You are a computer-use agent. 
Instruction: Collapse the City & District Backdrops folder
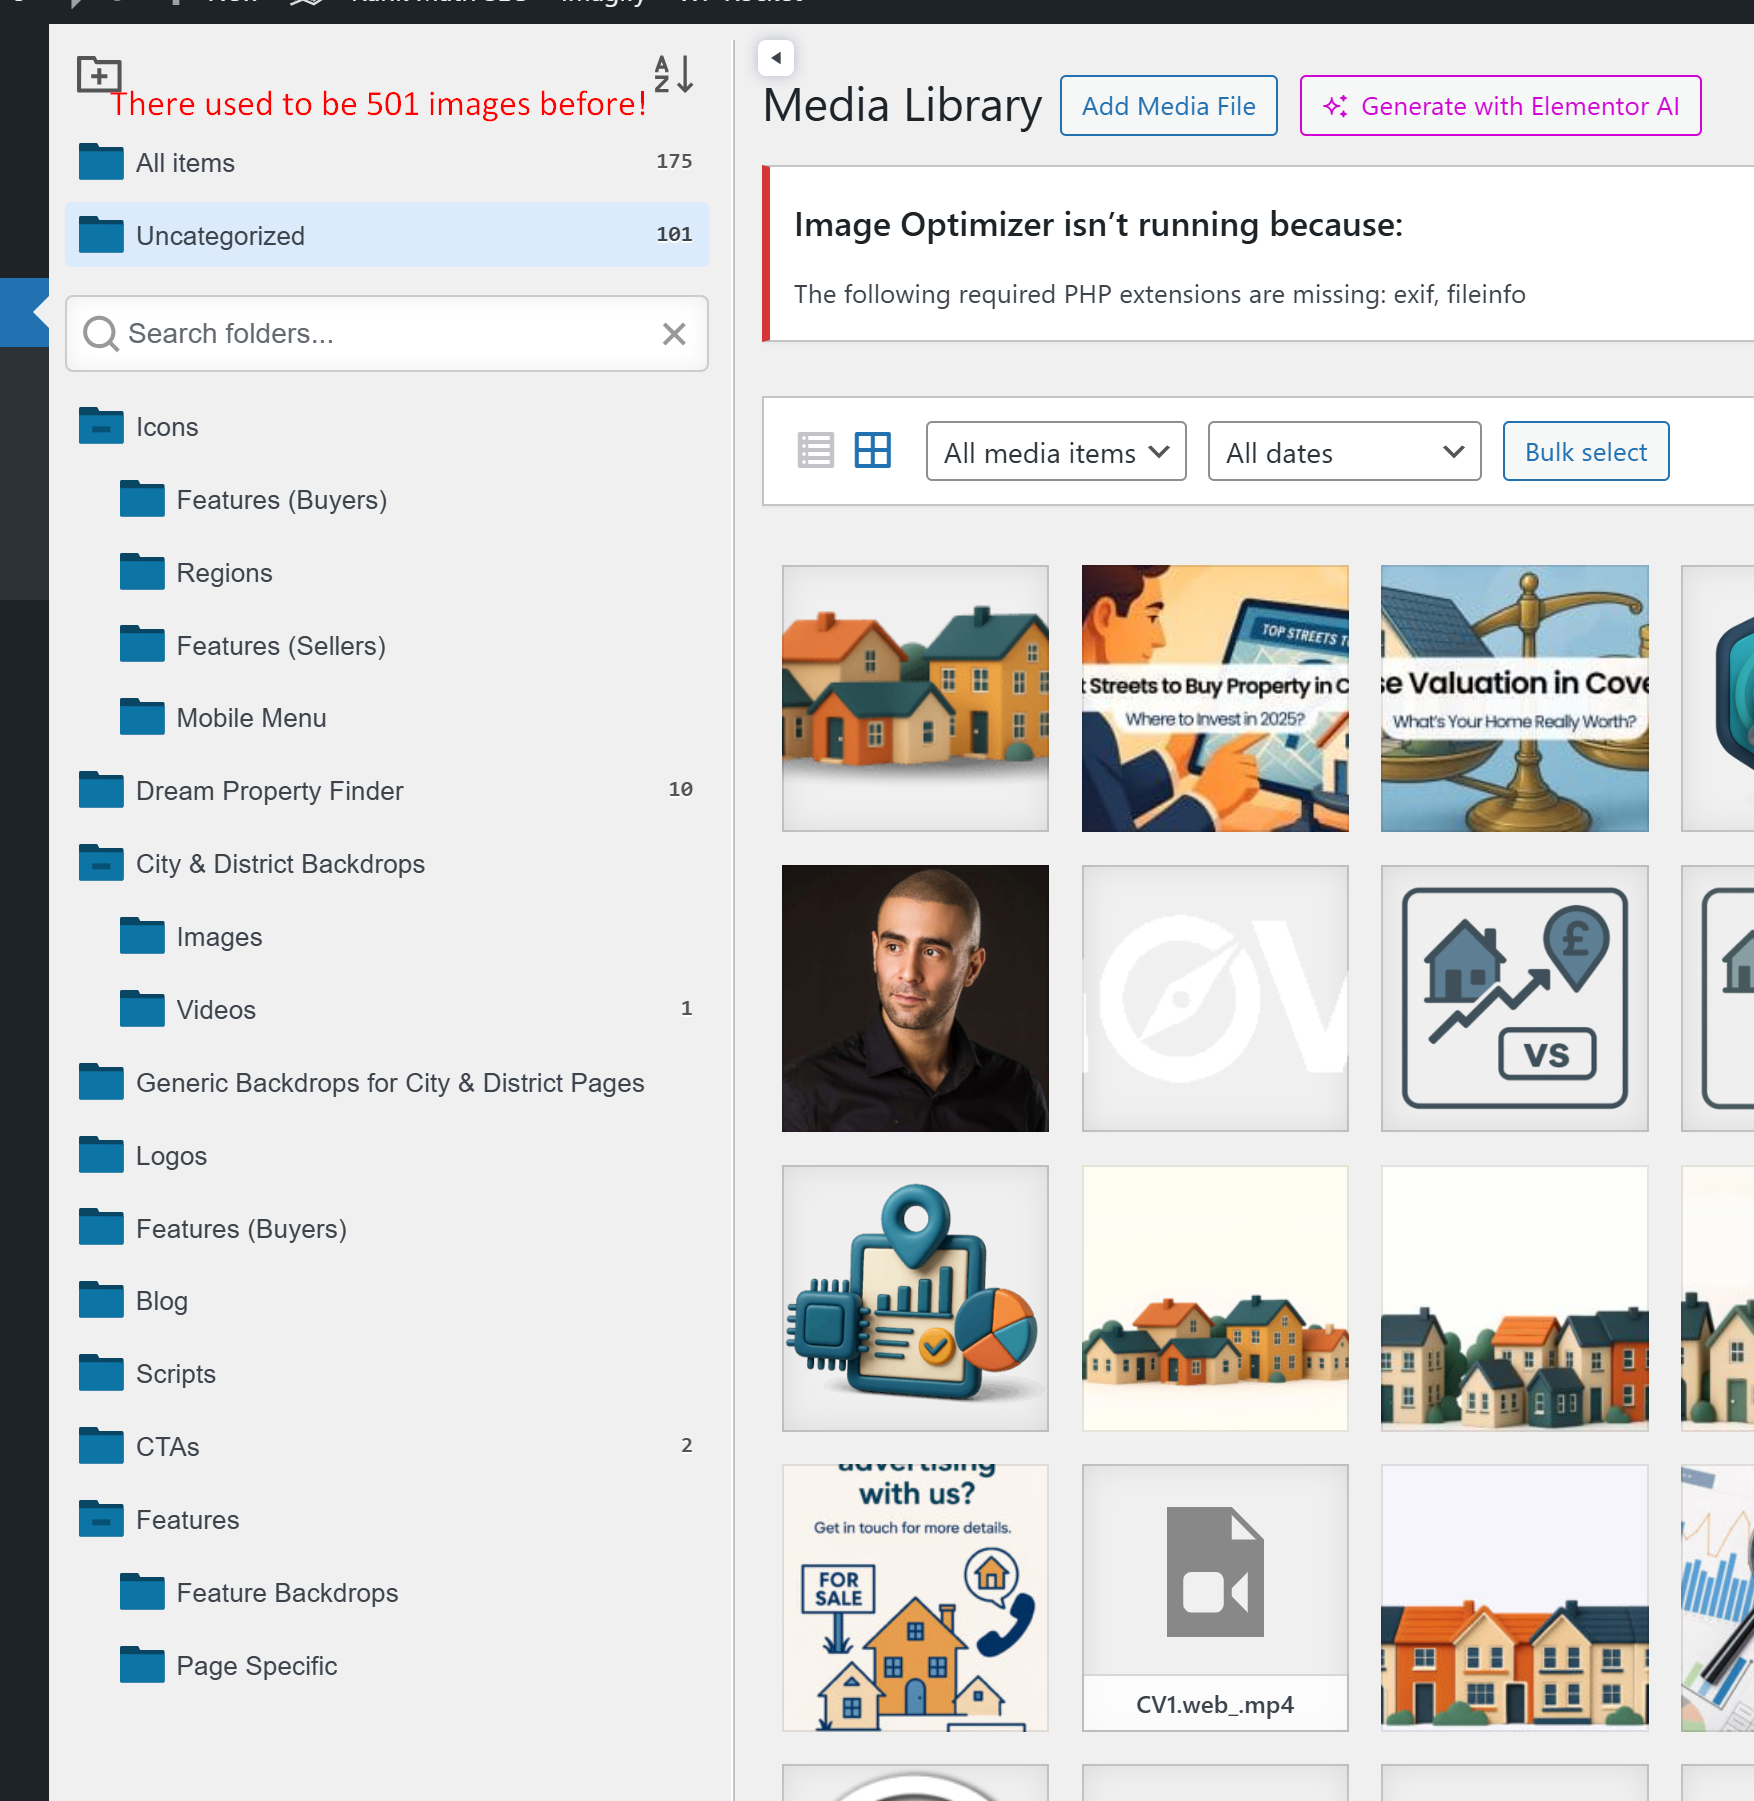pos(101,864)
